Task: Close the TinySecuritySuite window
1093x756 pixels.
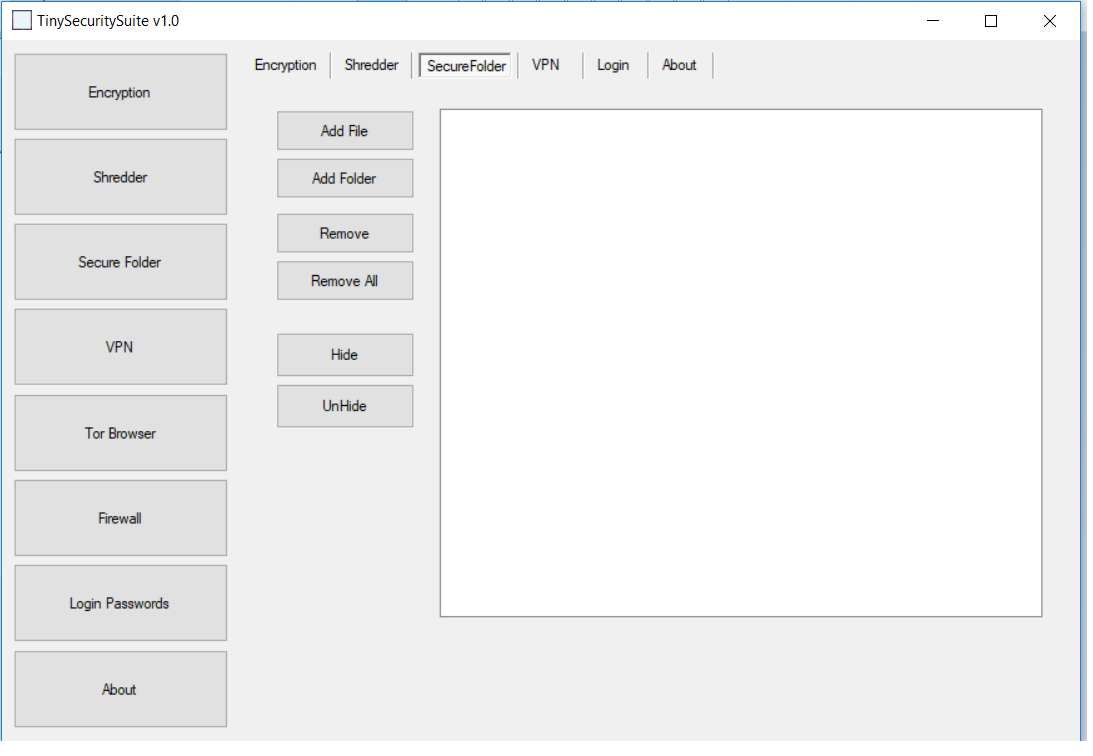Action: point(1050,21)
